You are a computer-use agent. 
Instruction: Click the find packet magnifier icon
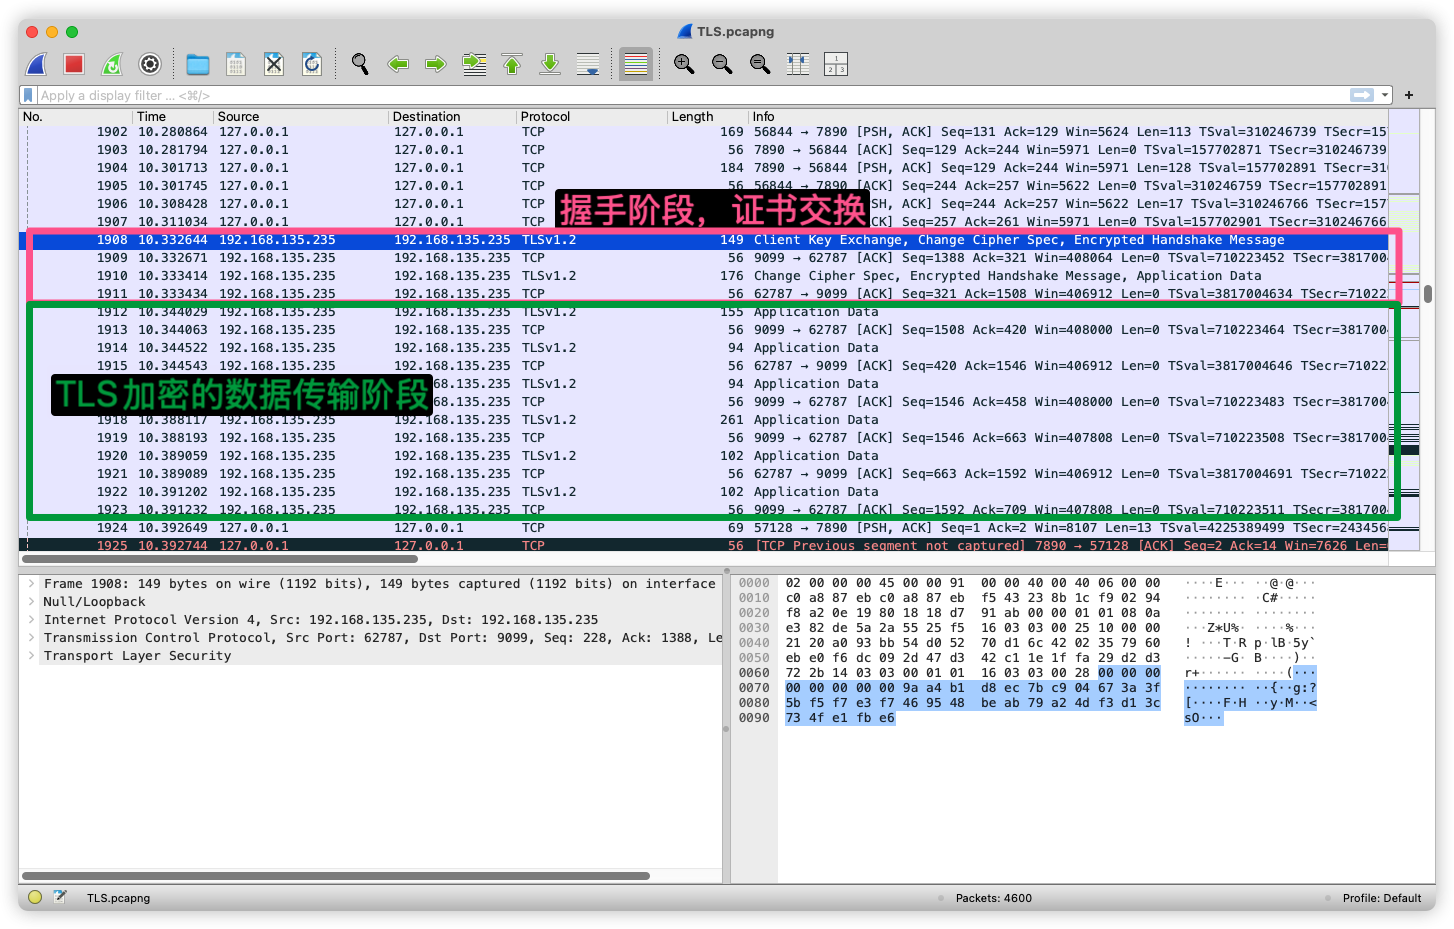[x=360, y=65]
